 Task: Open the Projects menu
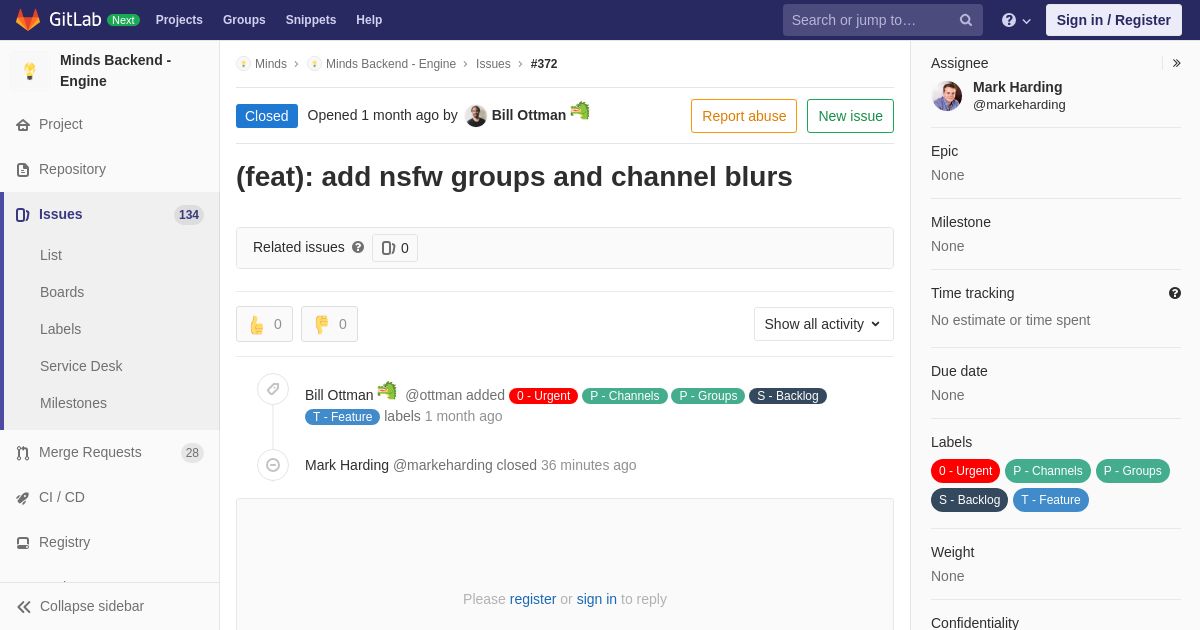point(179,20)
